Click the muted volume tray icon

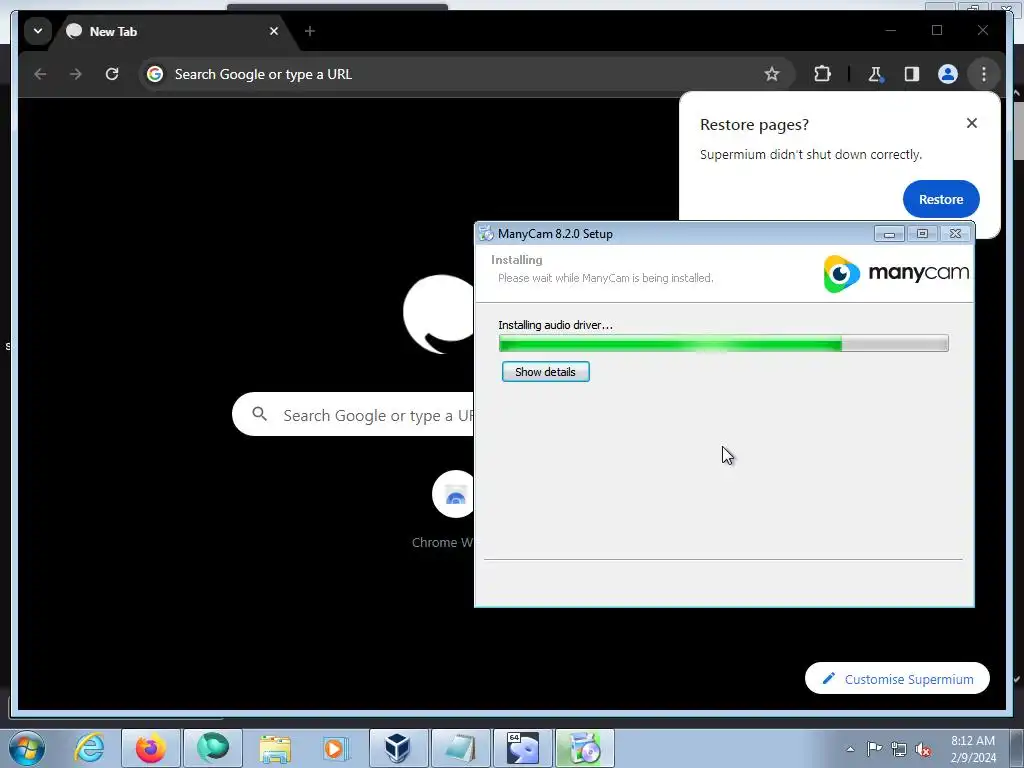click(x=923, y=749)
